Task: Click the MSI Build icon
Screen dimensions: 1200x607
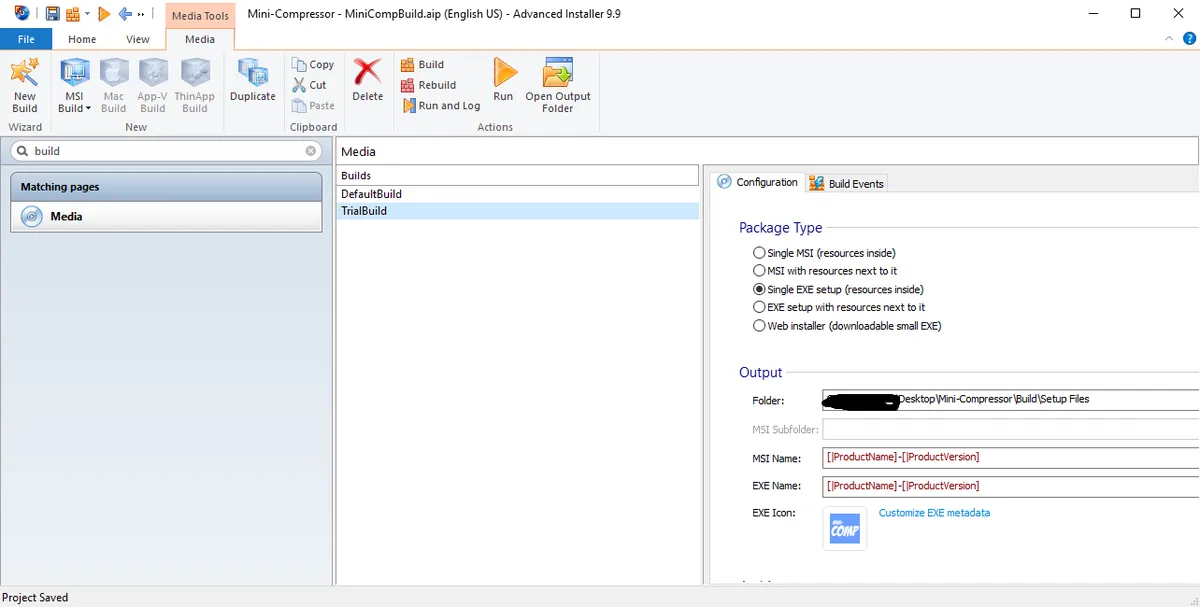Action: [x=75, y=74]
